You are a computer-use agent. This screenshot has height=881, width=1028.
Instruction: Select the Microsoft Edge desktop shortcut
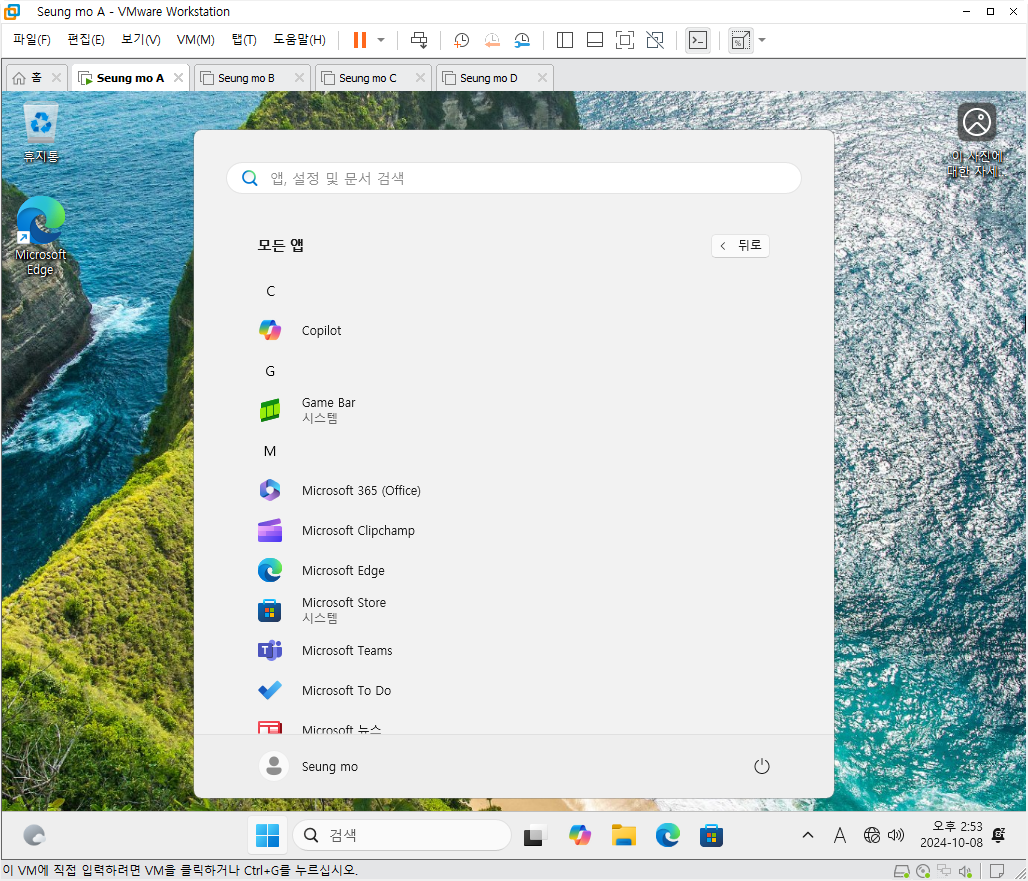coord(41,236)
